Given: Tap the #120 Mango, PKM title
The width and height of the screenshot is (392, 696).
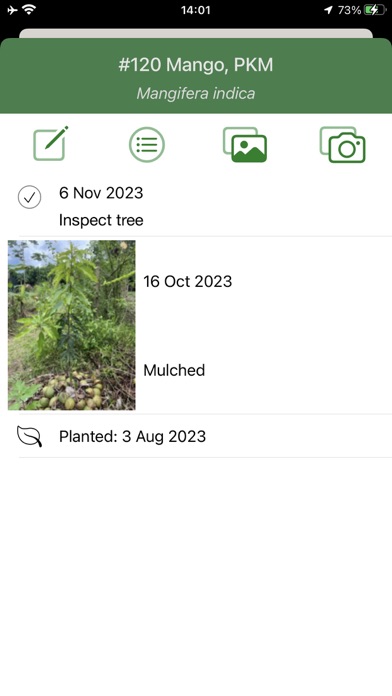Looking at the screenshot, I should click(196, 65).
